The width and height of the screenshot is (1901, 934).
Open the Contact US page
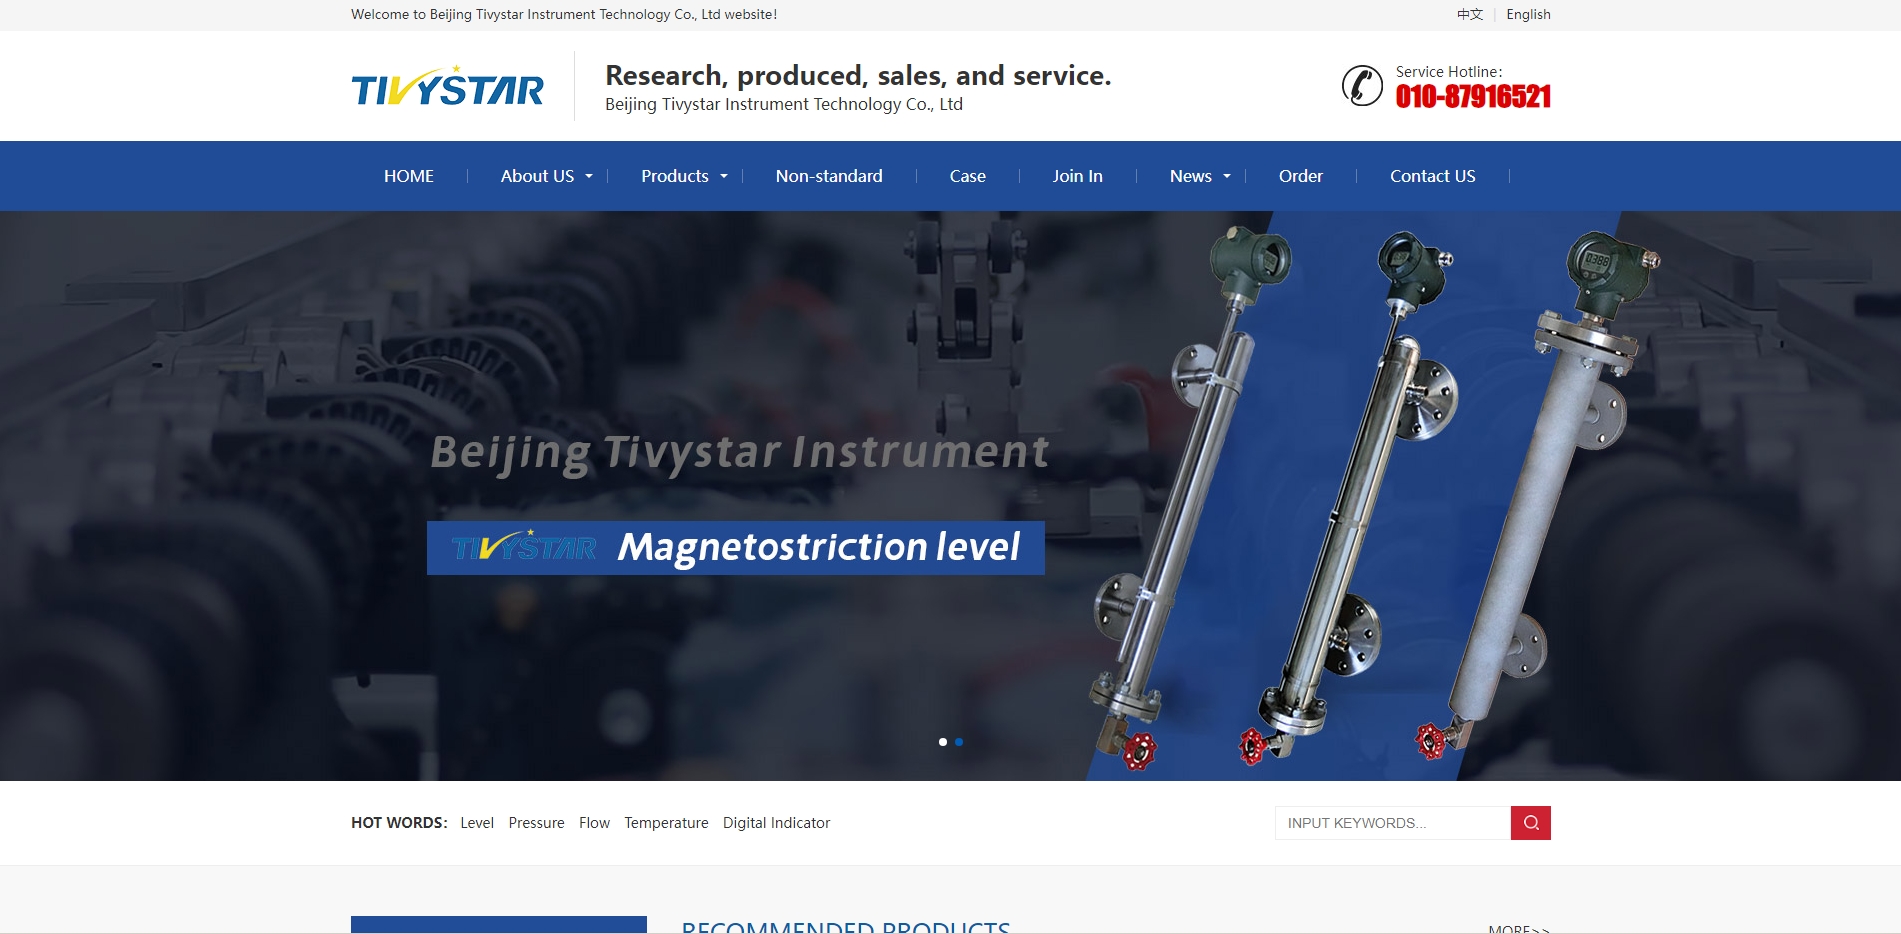tap(1433, 176)
